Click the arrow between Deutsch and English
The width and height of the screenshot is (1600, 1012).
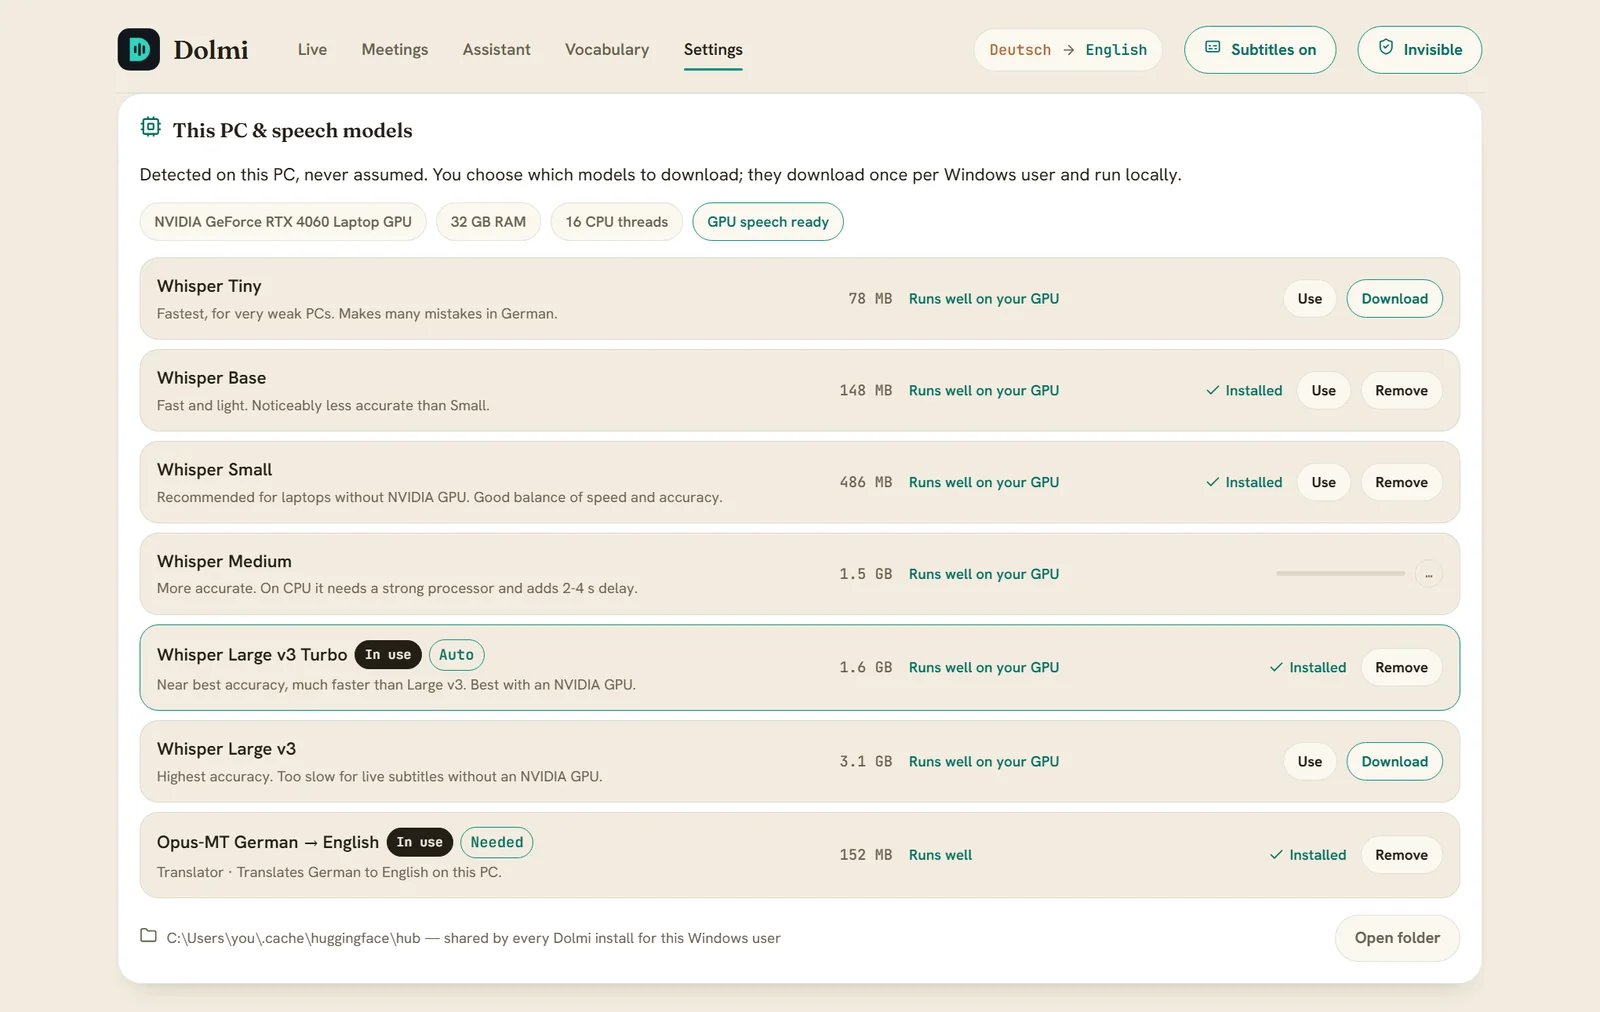(x=1069, y=50)
